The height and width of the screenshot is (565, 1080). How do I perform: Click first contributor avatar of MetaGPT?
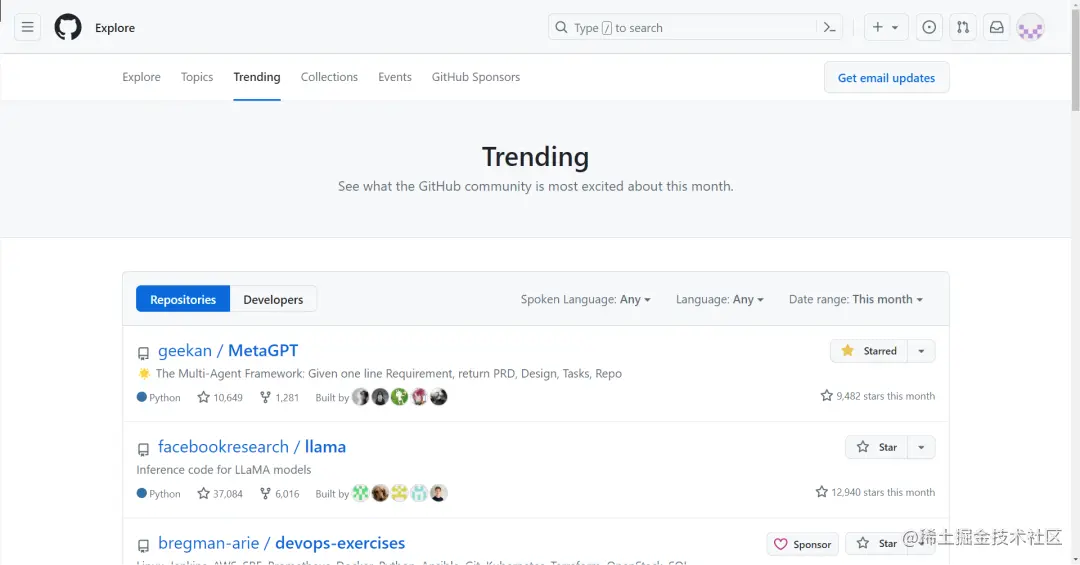pos(360,397)
